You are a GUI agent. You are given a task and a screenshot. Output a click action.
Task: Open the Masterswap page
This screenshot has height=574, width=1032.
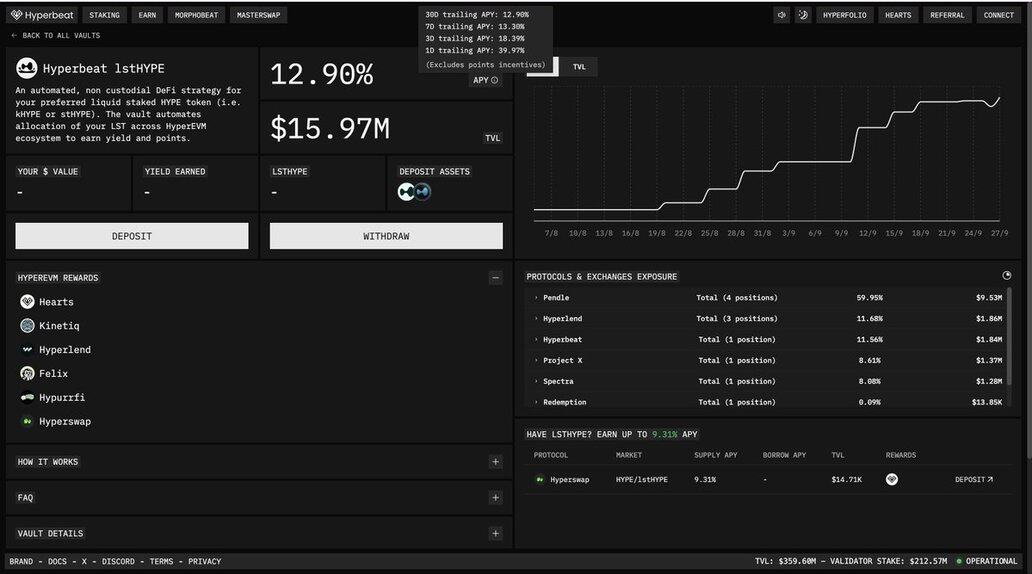coord(259,15)
